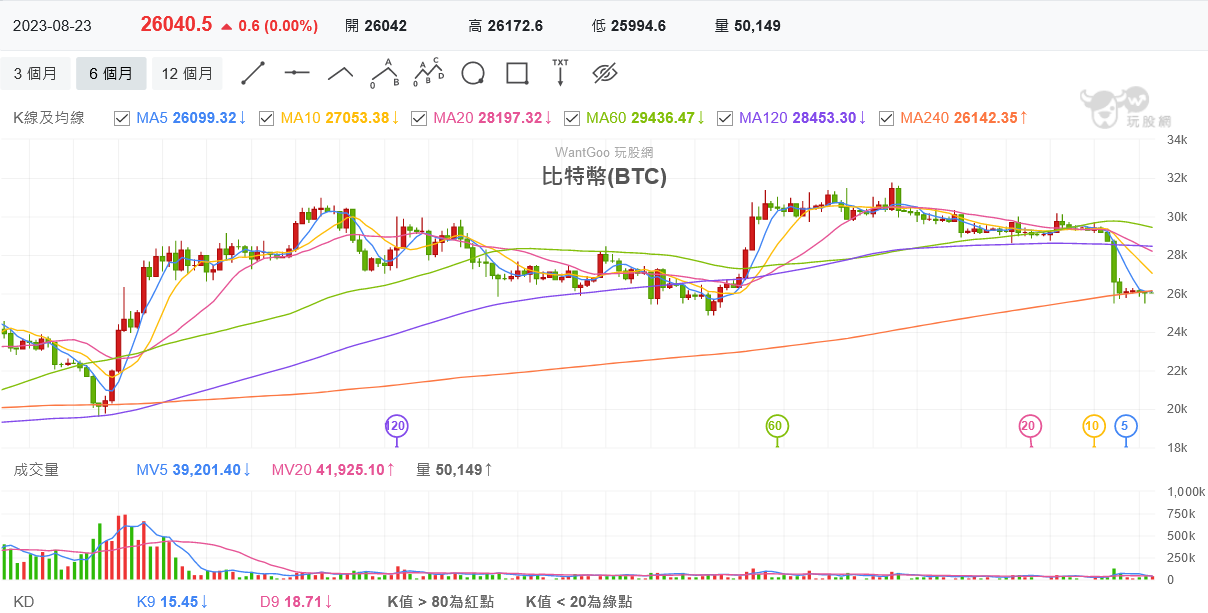Screen dimensions: 1208x613
Task: Select the 6 個月 time range button
Action: click(x=111, y=73)
